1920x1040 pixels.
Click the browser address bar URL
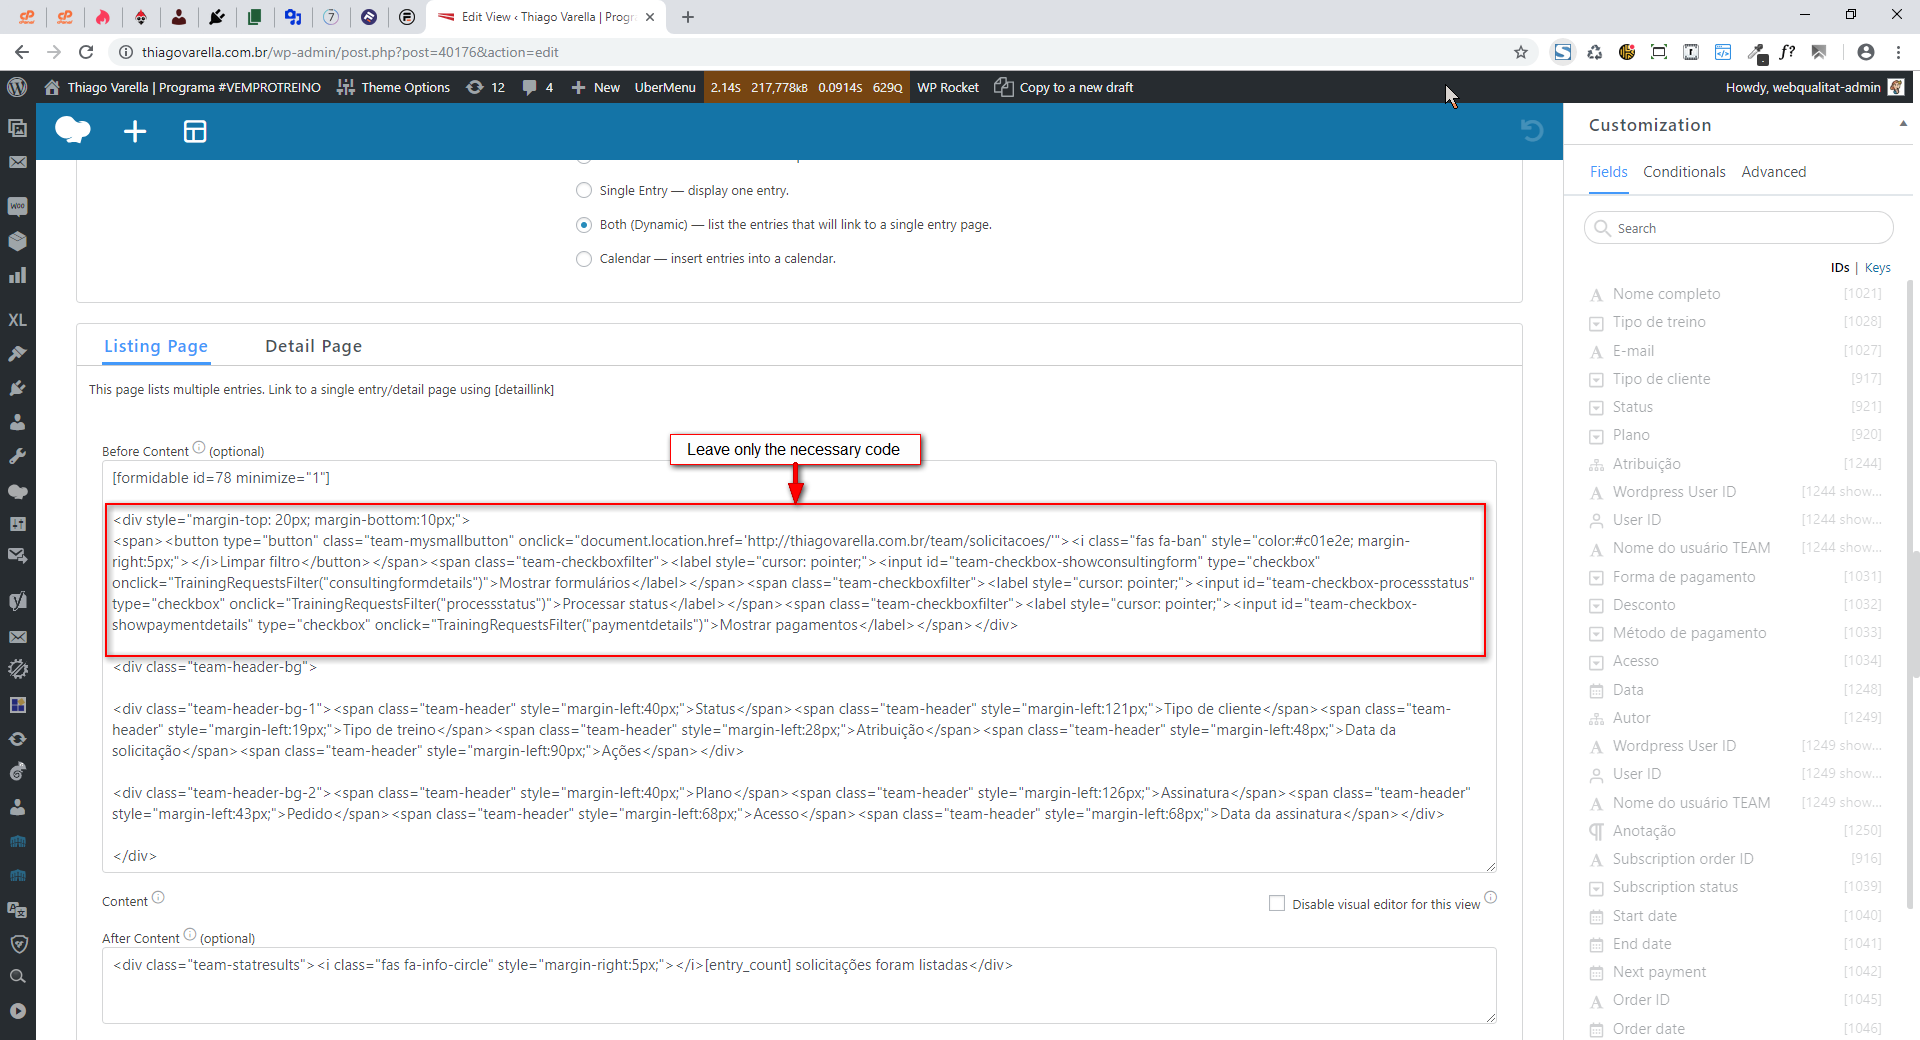pos(350,52)
